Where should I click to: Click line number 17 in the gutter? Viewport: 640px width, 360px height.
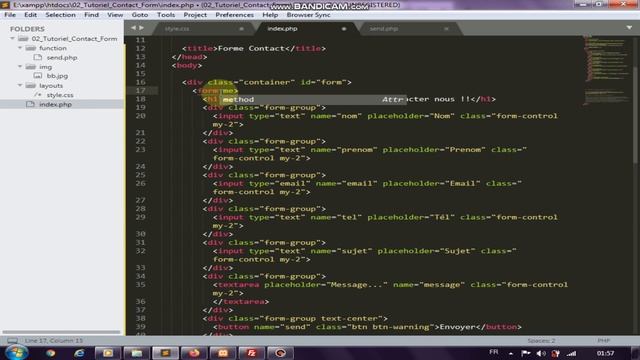coord(140,91)
